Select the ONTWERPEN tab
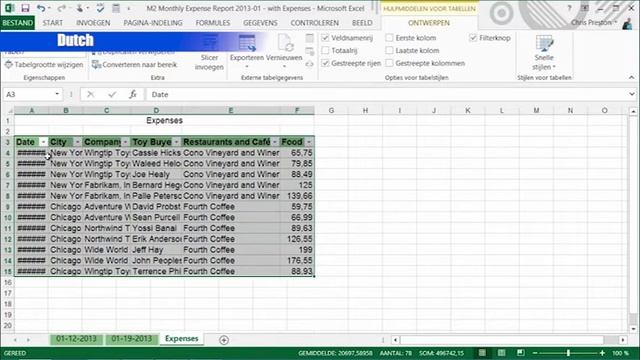The image size is (640, 360). [429, 23]
